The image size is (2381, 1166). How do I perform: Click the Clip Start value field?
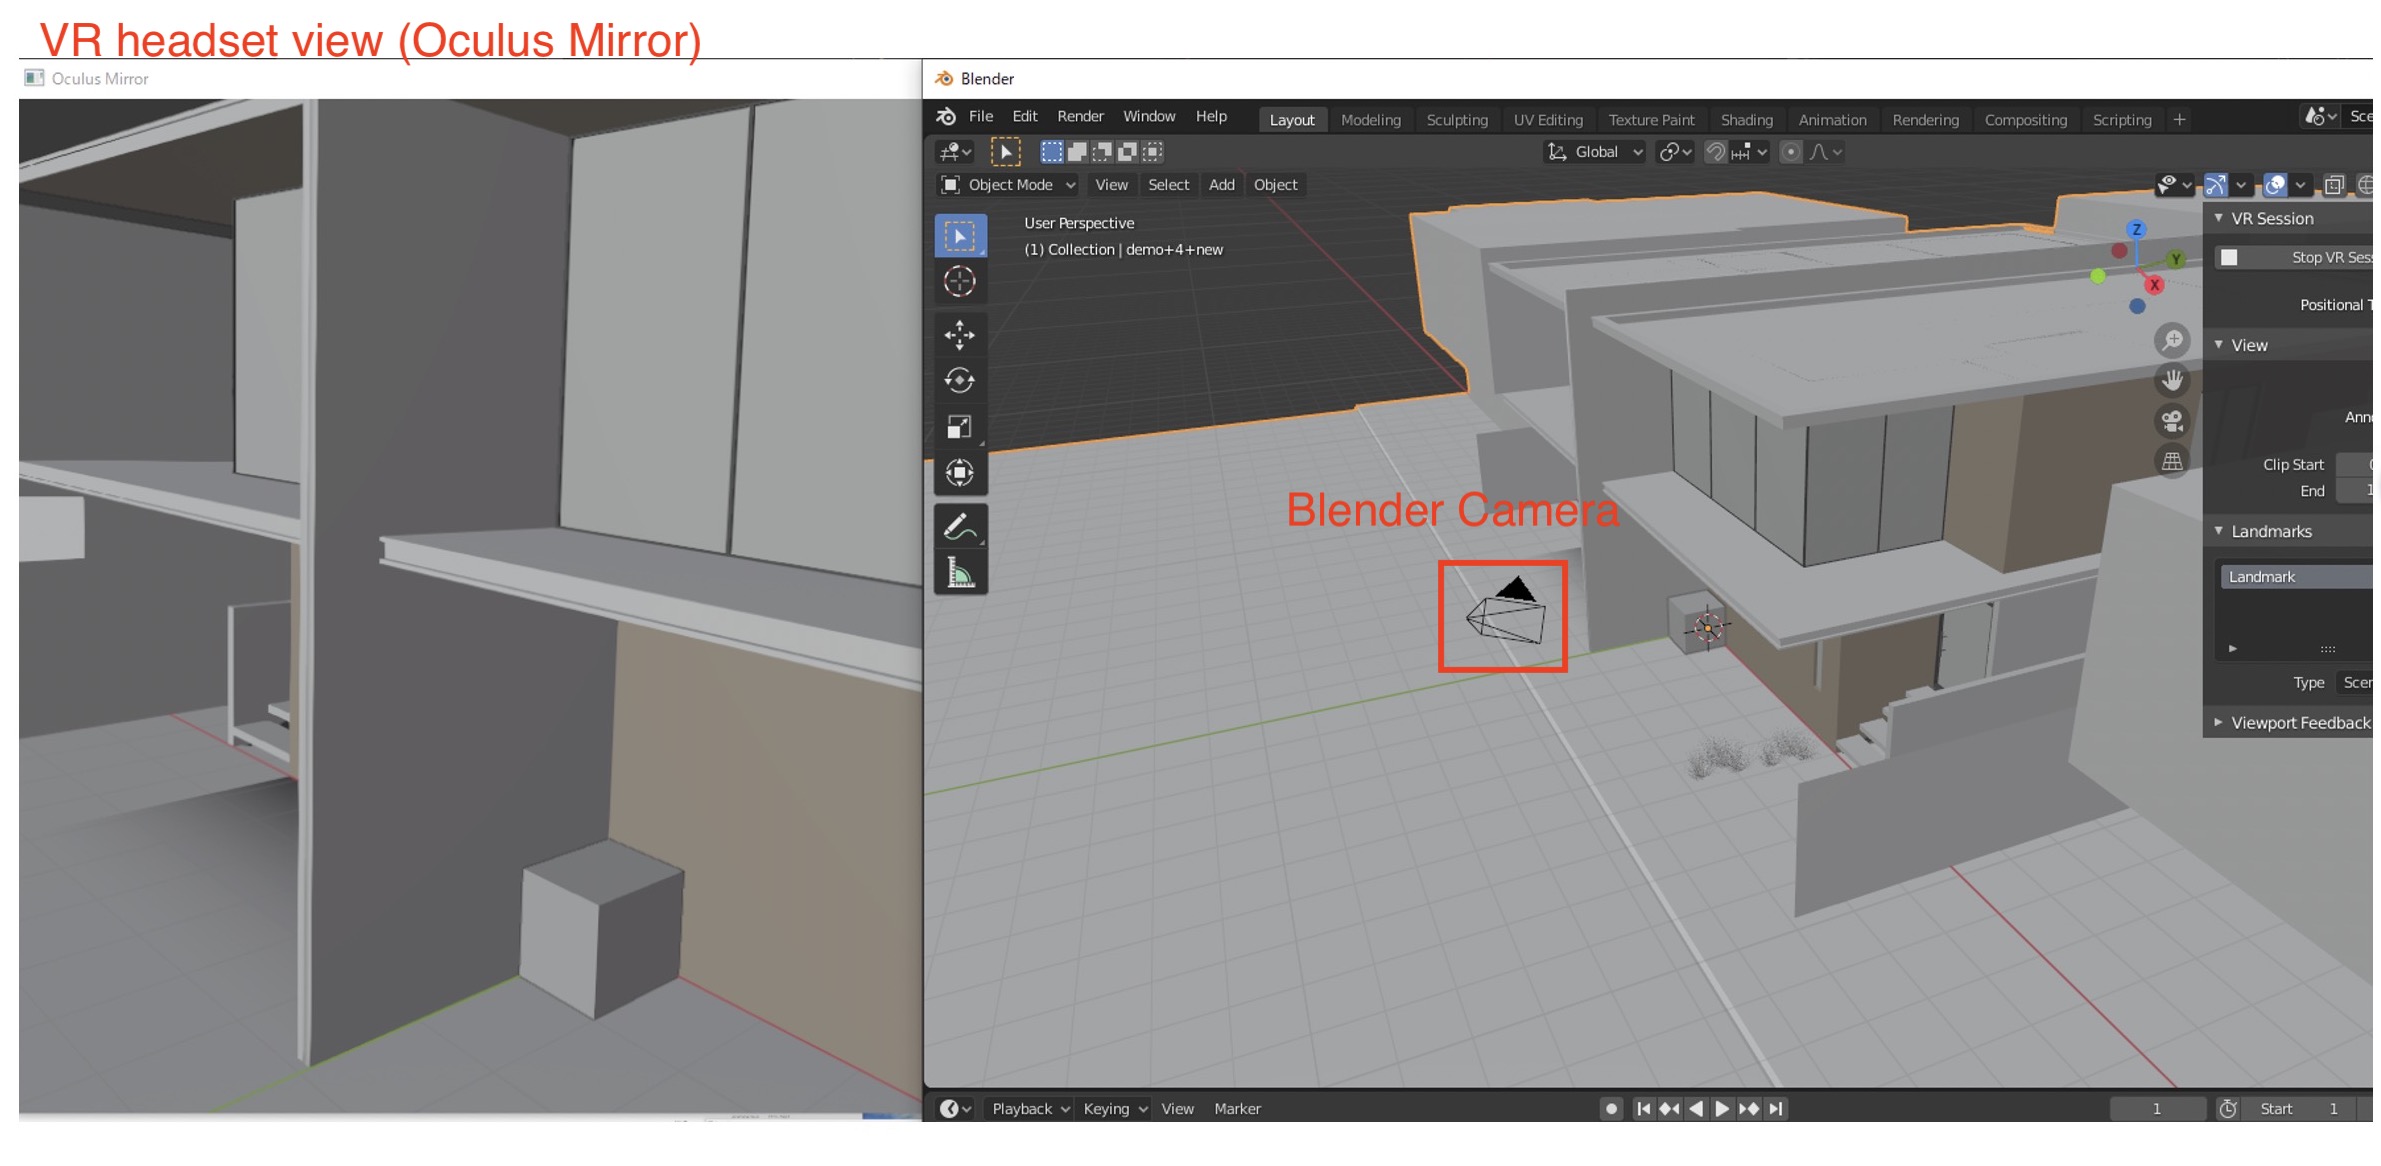click(x=2356, y=465)
